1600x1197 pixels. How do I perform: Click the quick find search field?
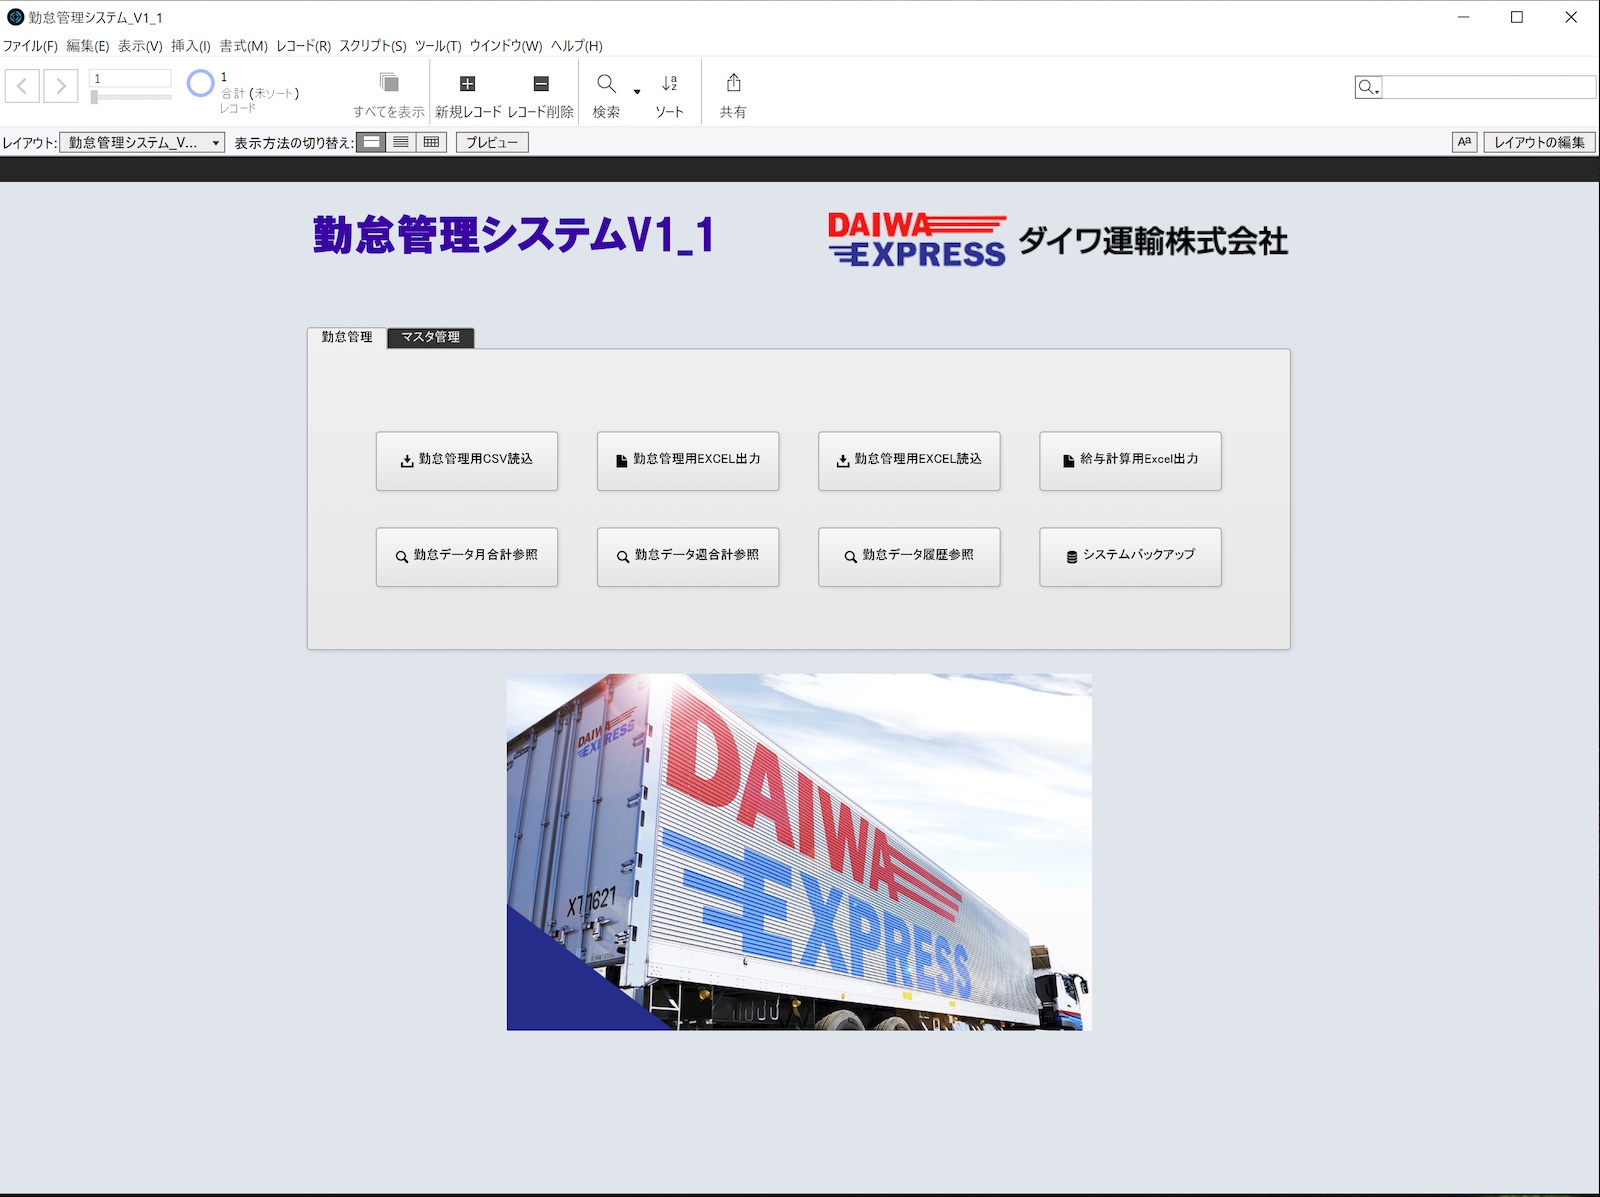(1488, 87)
